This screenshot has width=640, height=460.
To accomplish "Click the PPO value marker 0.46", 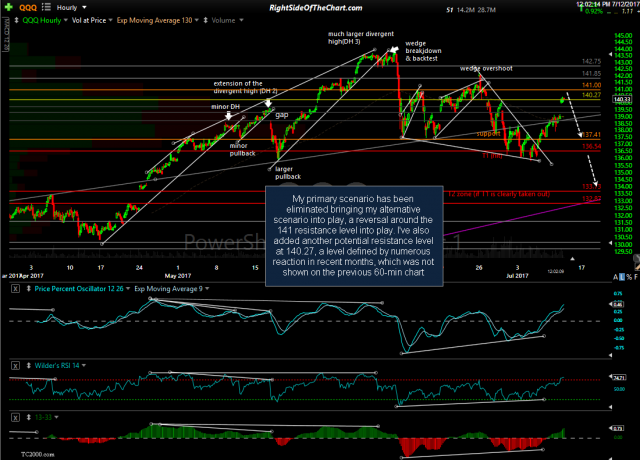I will (x=618, y=304).
